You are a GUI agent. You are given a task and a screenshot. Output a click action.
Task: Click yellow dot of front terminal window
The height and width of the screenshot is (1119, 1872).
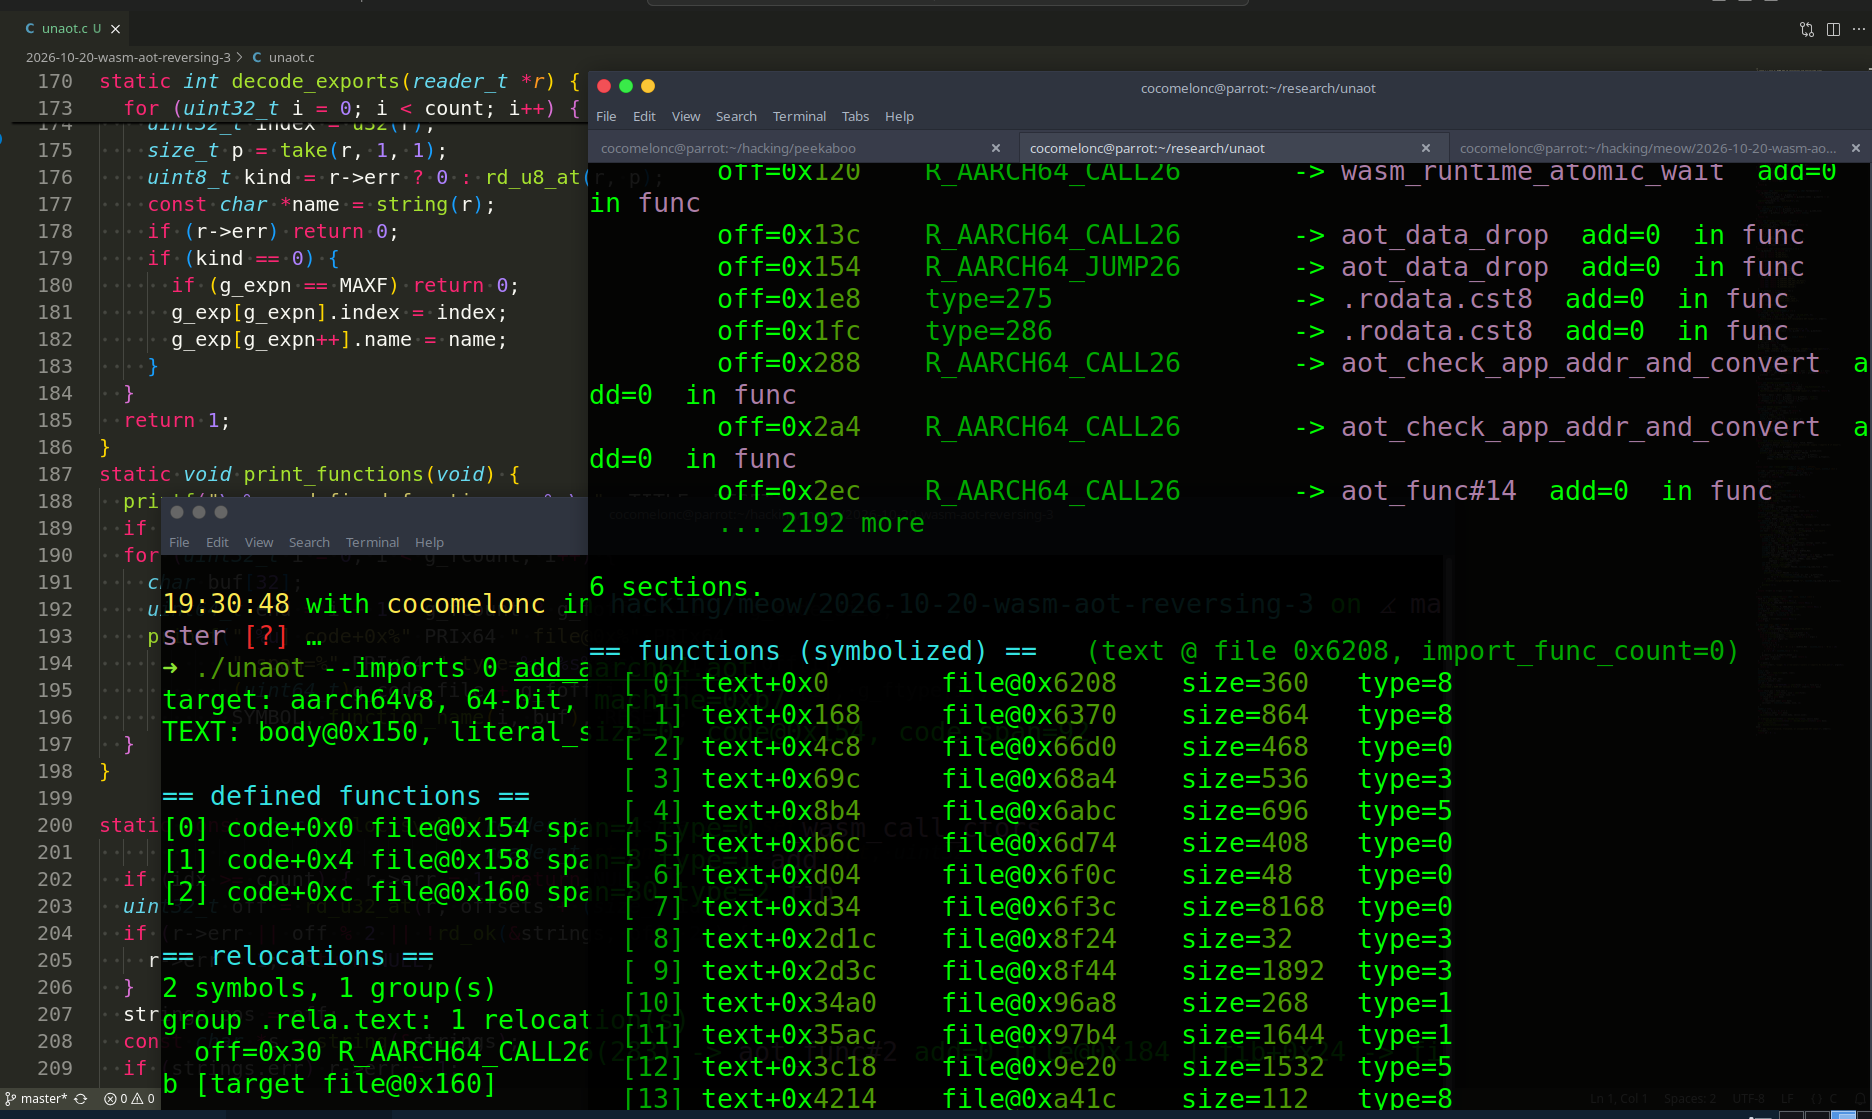pos(648,86)
